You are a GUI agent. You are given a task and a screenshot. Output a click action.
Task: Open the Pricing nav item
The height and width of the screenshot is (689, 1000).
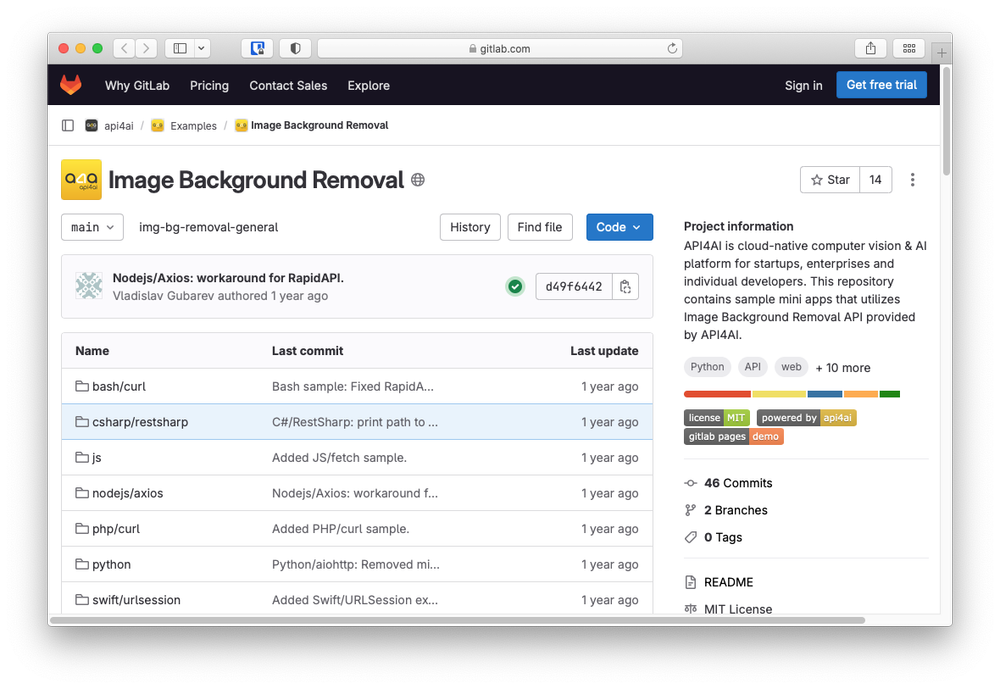(209, 86)
